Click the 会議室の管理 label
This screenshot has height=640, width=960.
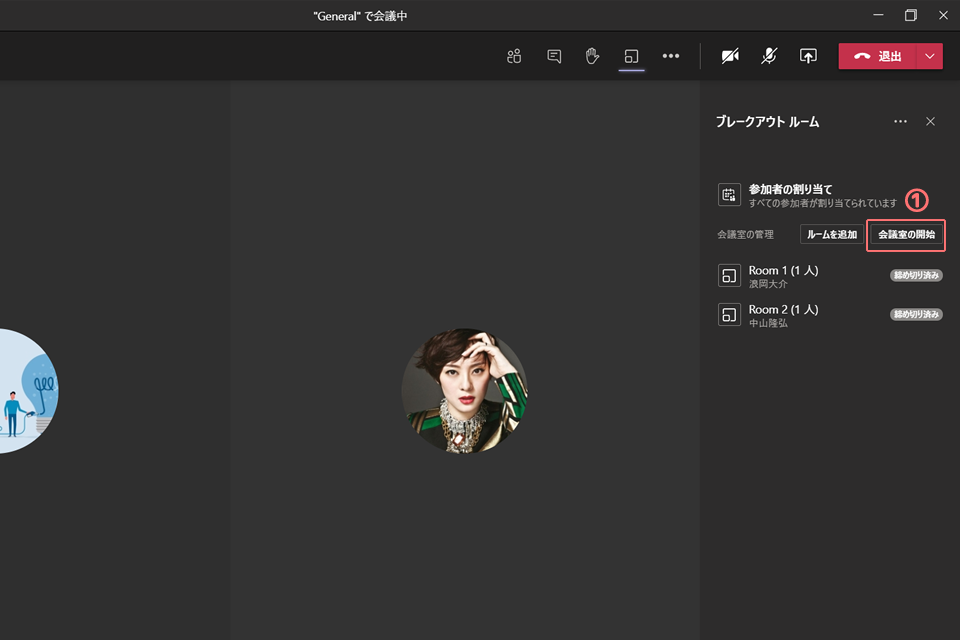[746, 235]
